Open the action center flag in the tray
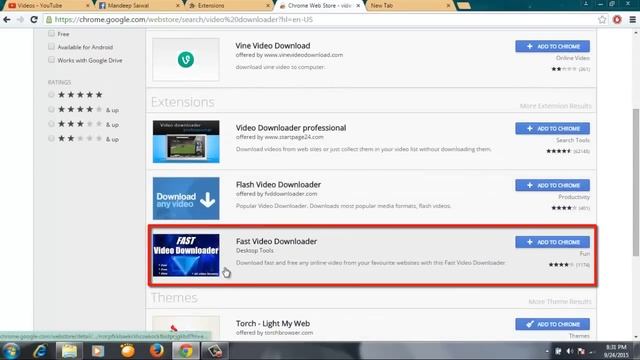 tap(581, 351)
